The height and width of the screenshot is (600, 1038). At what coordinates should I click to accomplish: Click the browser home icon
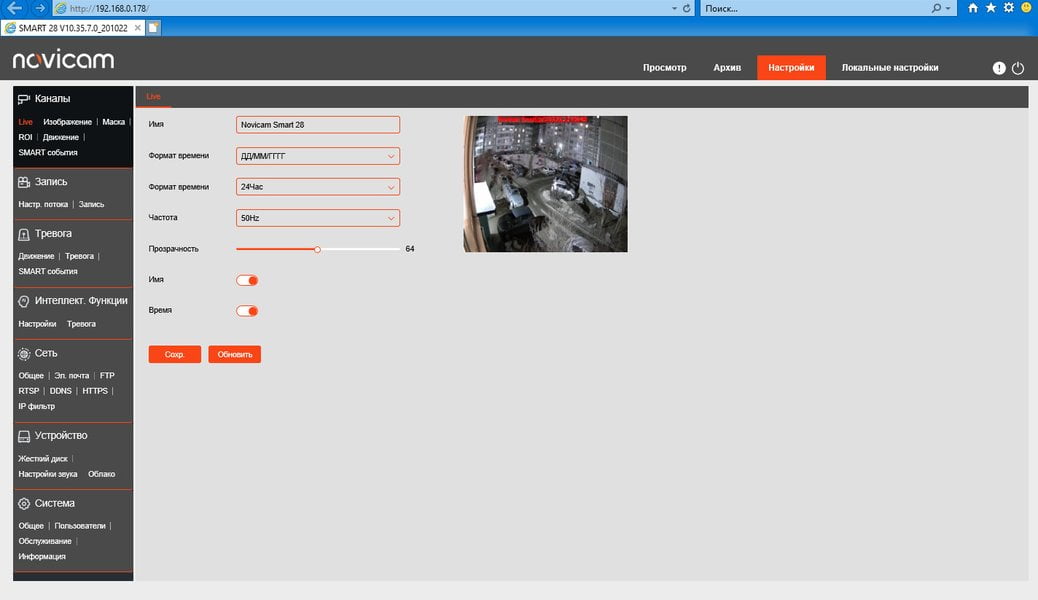coord(972,8)
